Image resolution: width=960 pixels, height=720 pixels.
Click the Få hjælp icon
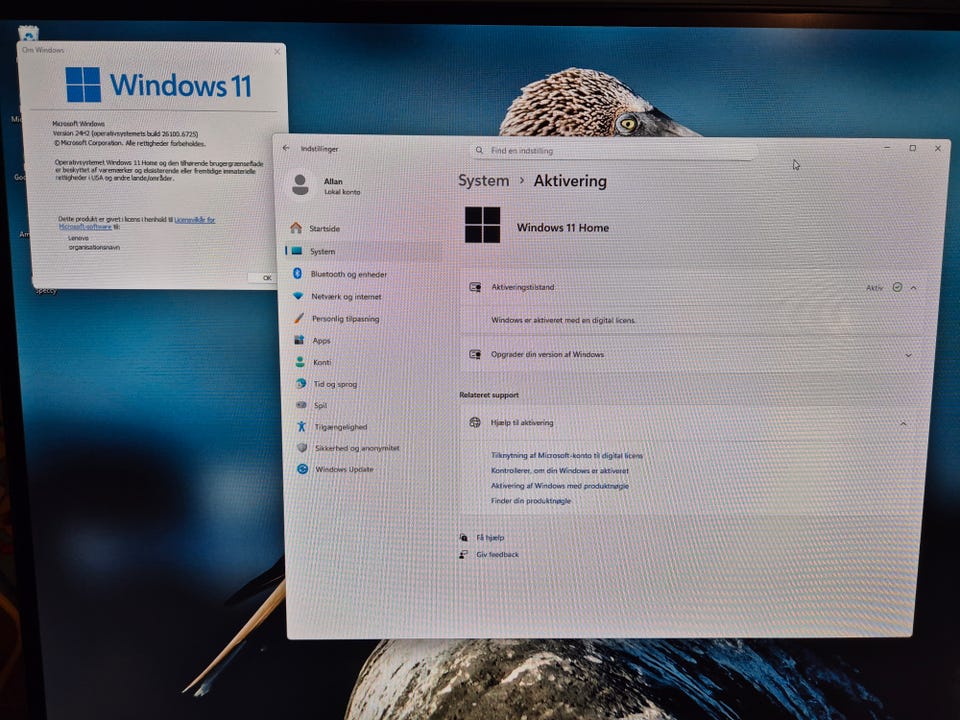[x=463, y=538]
